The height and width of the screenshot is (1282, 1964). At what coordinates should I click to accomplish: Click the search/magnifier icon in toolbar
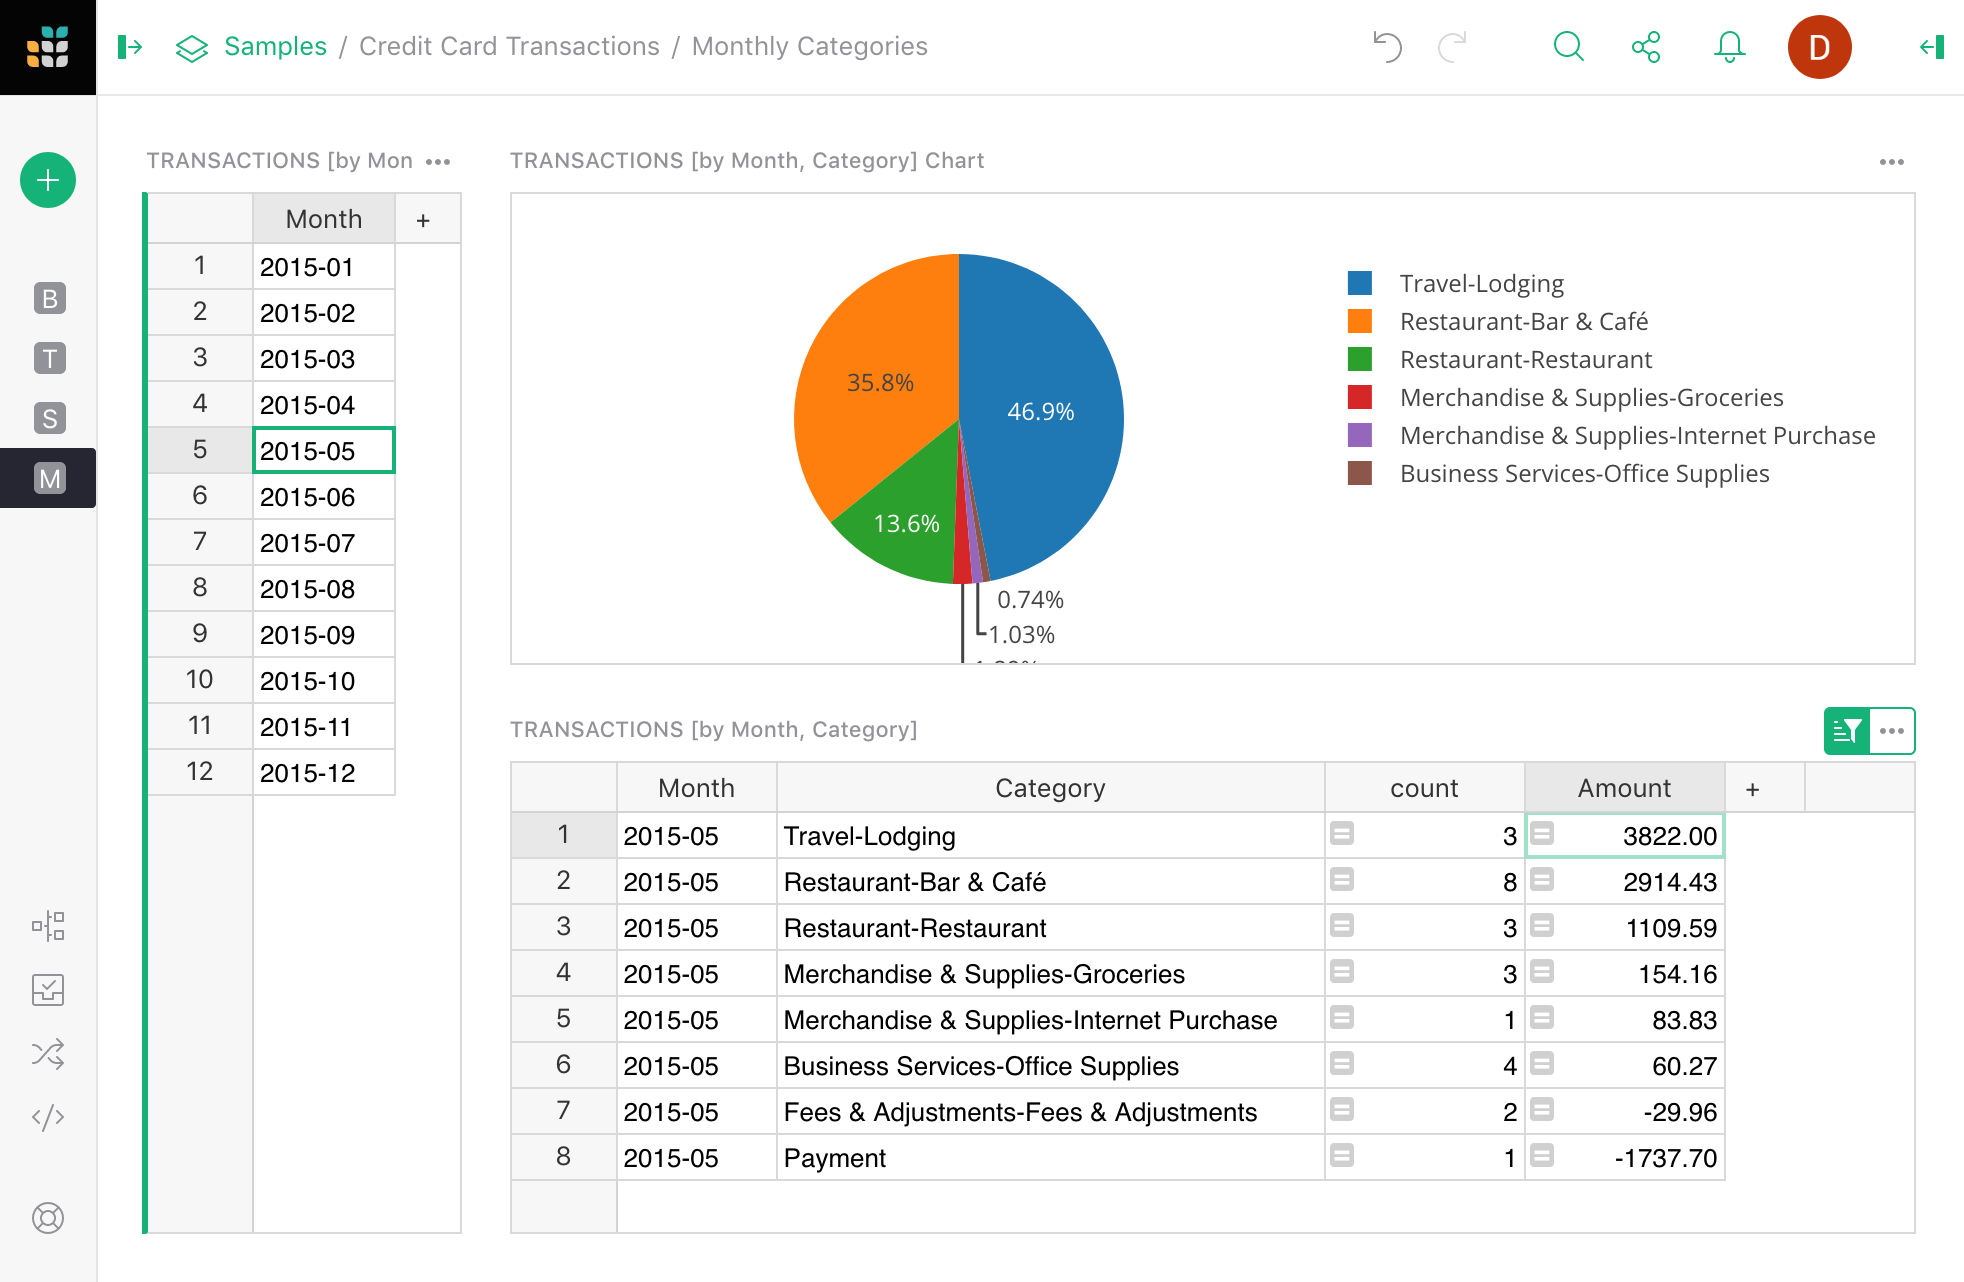click(x=1570, y=47)
